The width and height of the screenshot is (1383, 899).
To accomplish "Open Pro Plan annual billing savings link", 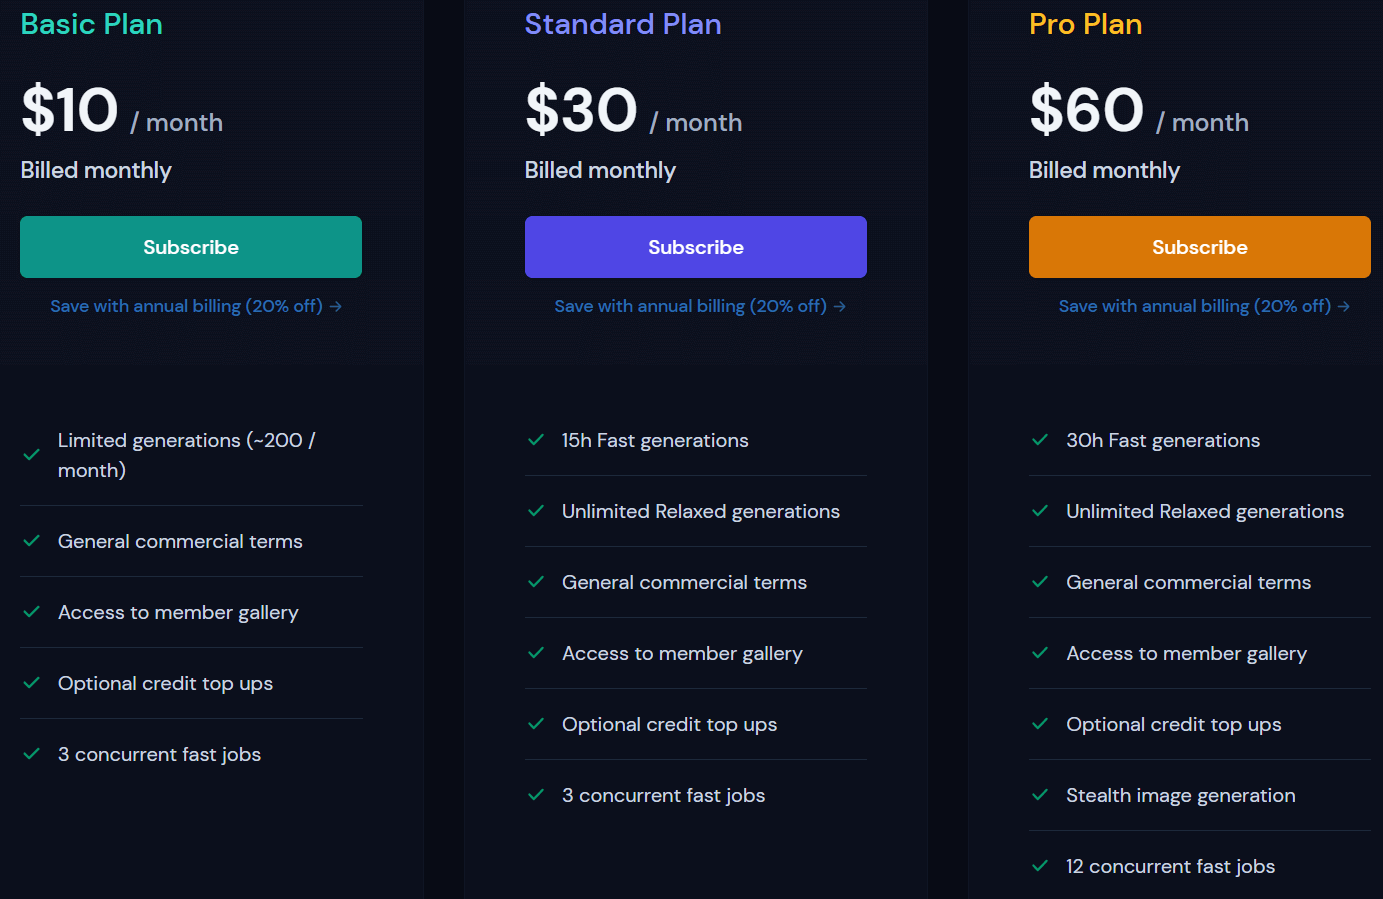I will pyautogui.click(x=1194, y=306).
